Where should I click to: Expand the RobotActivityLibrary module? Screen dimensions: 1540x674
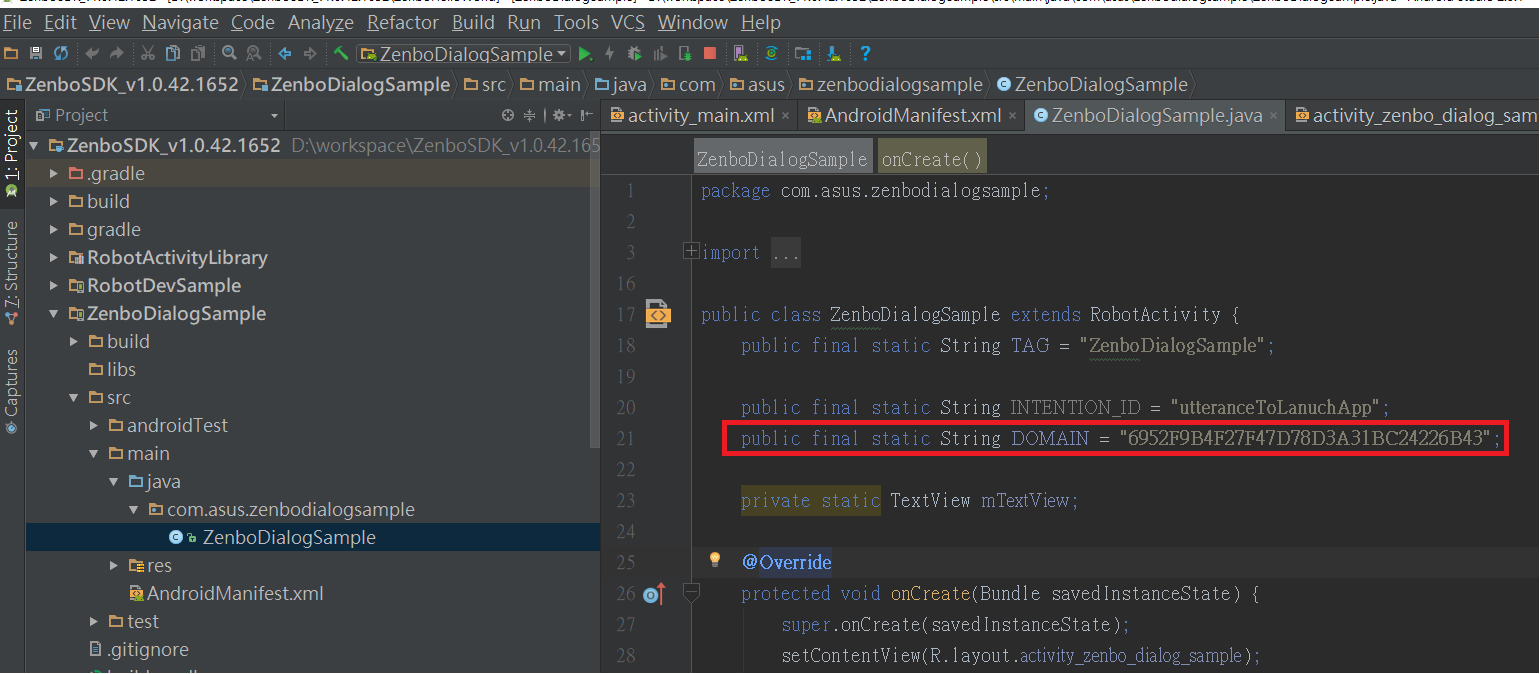54,258
